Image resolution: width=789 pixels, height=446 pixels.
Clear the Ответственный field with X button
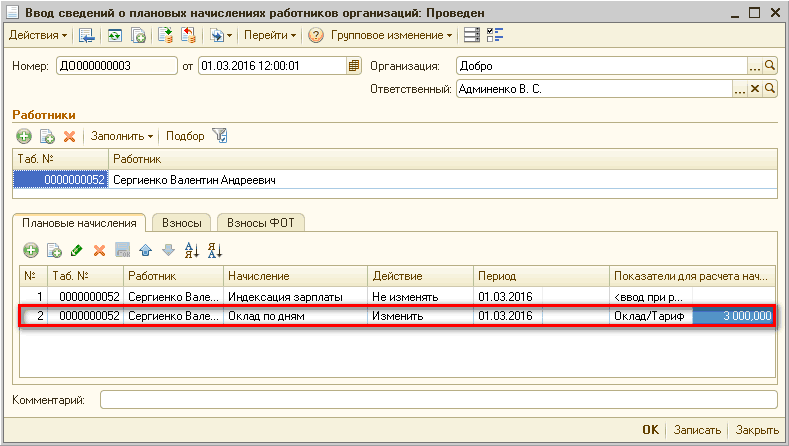[x=755, y=89]
